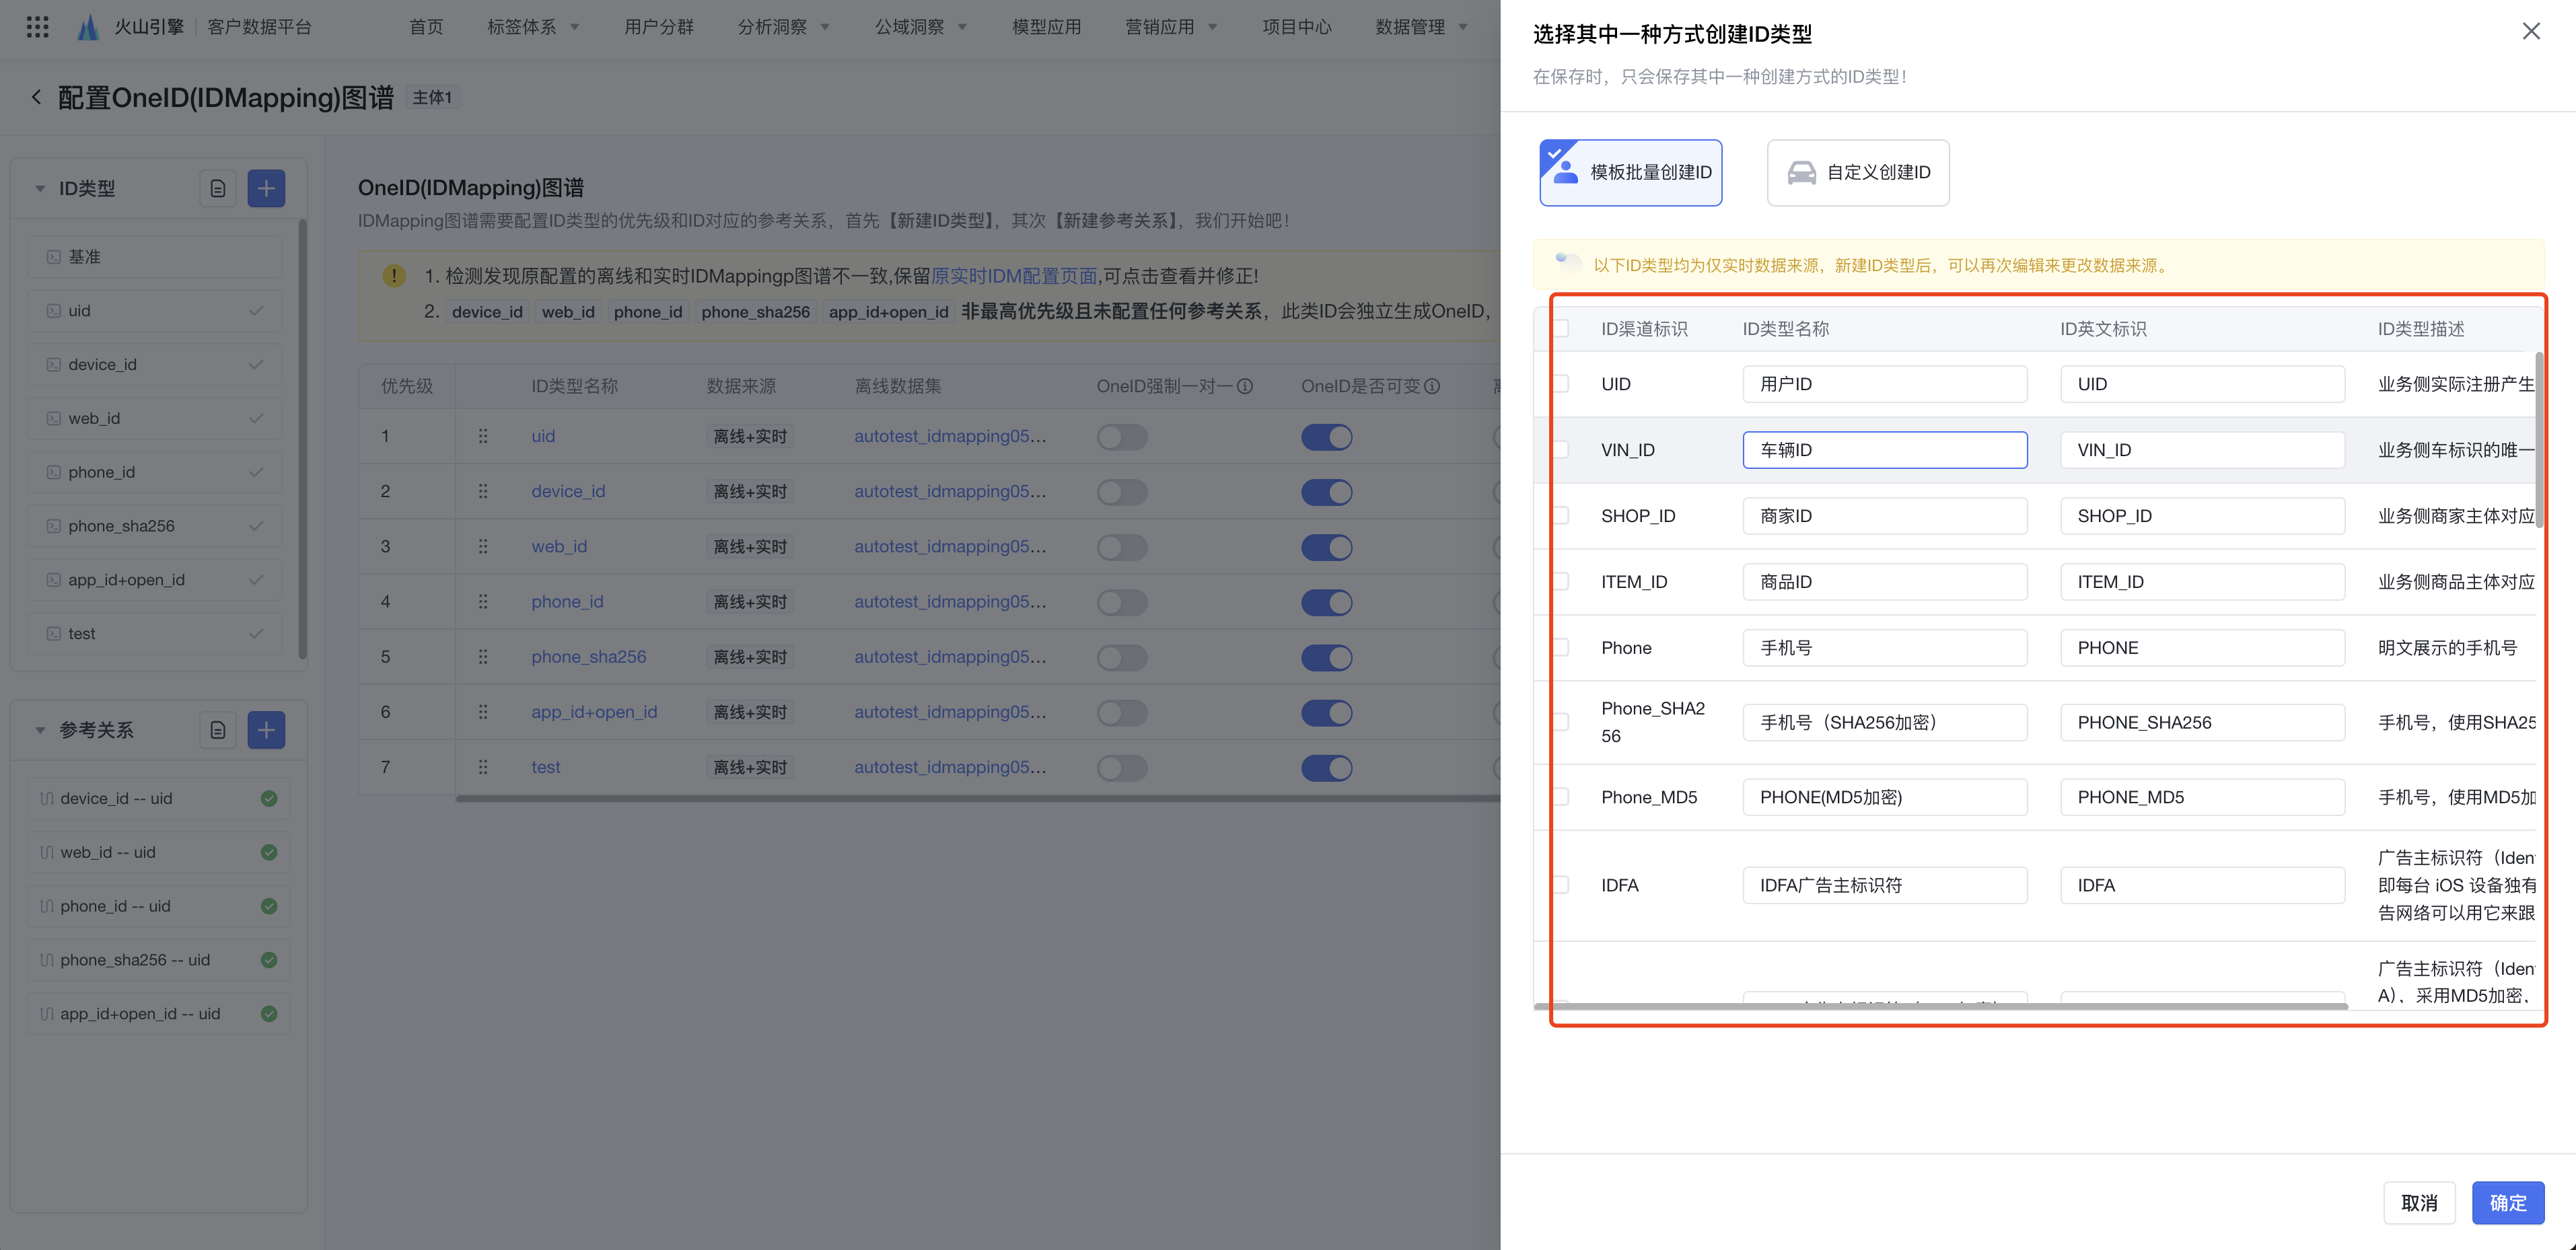Click horizontal scrollbar under priority table

point(978,798)
